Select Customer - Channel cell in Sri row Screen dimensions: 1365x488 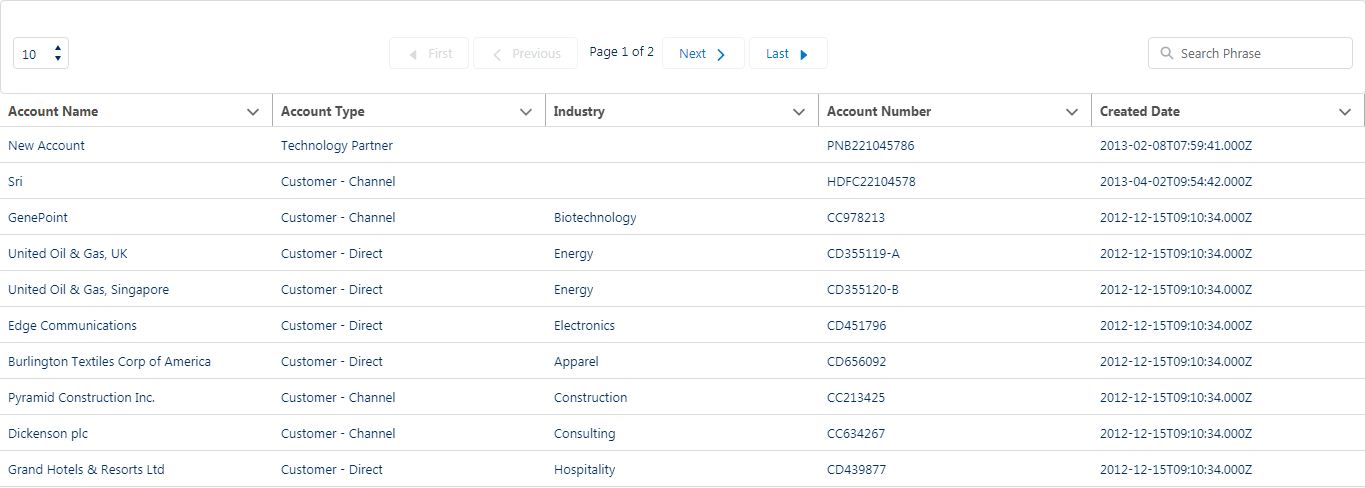338,182
